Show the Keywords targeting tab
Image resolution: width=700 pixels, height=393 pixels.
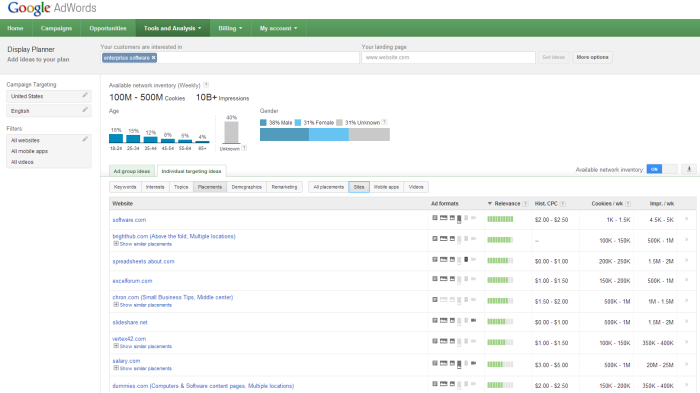(x=125, y=187)
